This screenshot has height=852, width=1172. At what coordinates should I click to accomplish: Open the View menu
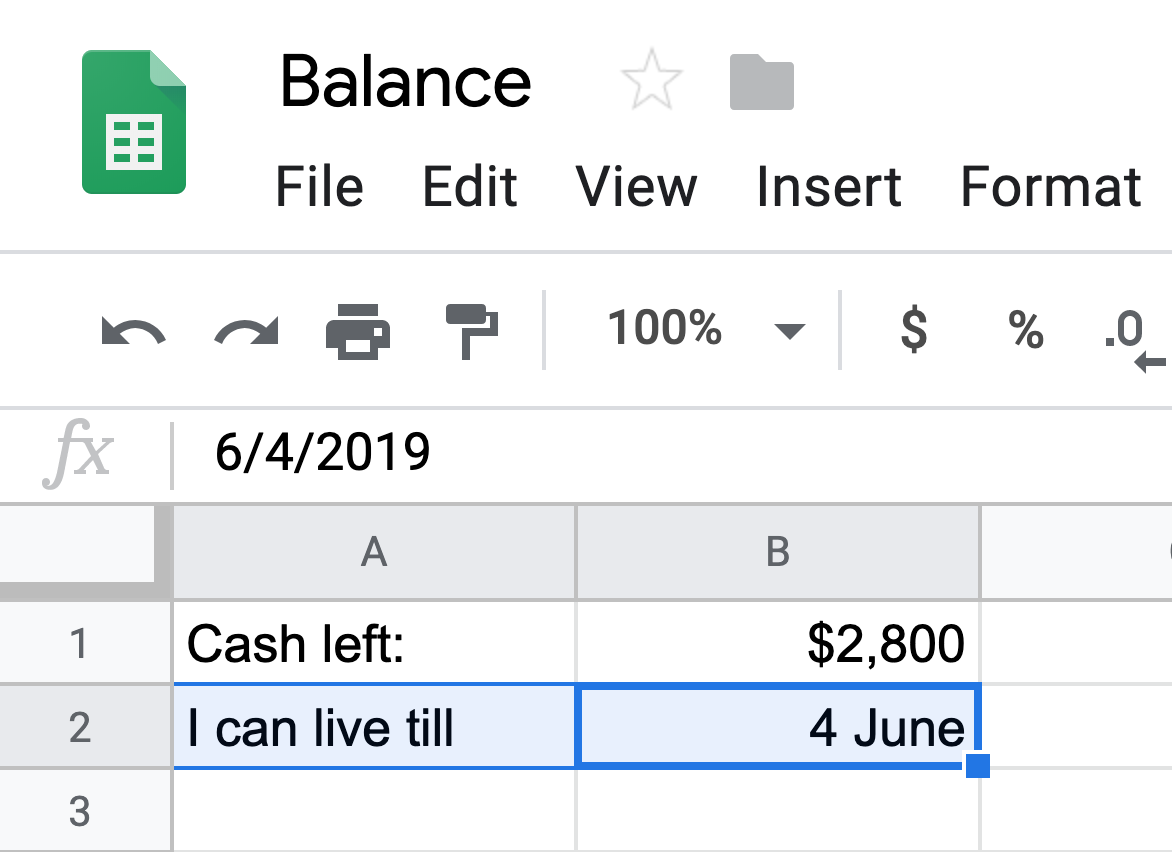pyautogui.click(x=636, y=186)
